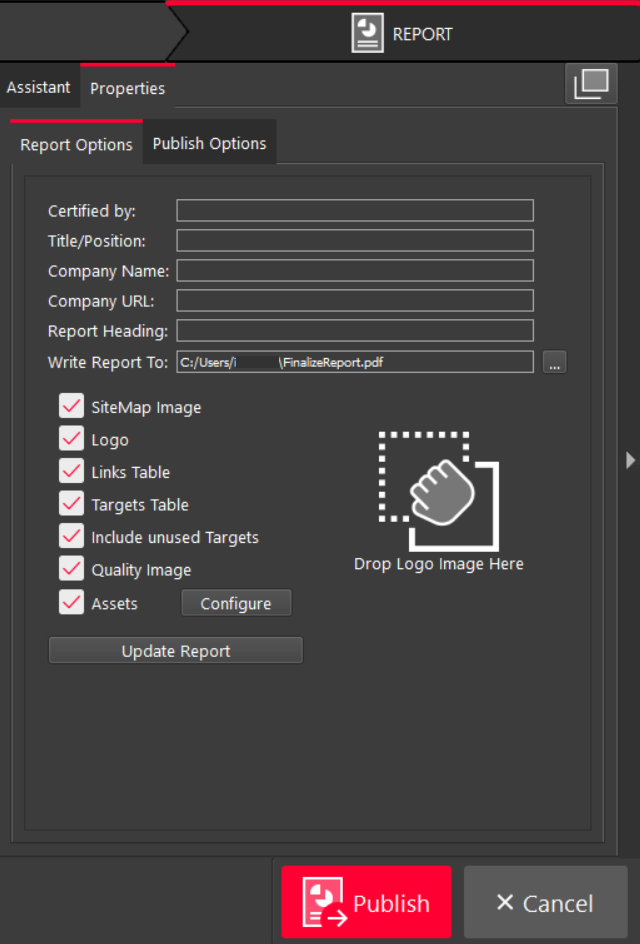Image resolution: width=640 pixels, height=944 pixels.
Task: Toggle the Logo checkbox
Action: [72, 439]
